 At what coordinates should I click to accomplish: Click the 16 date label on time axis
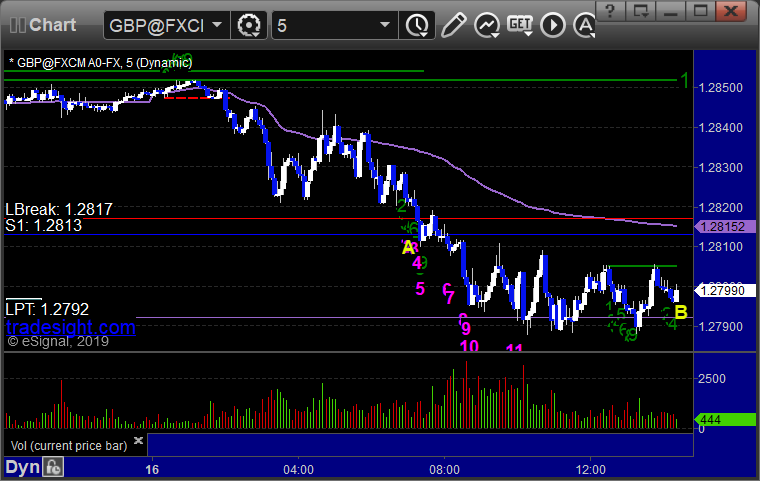(152, 470)
